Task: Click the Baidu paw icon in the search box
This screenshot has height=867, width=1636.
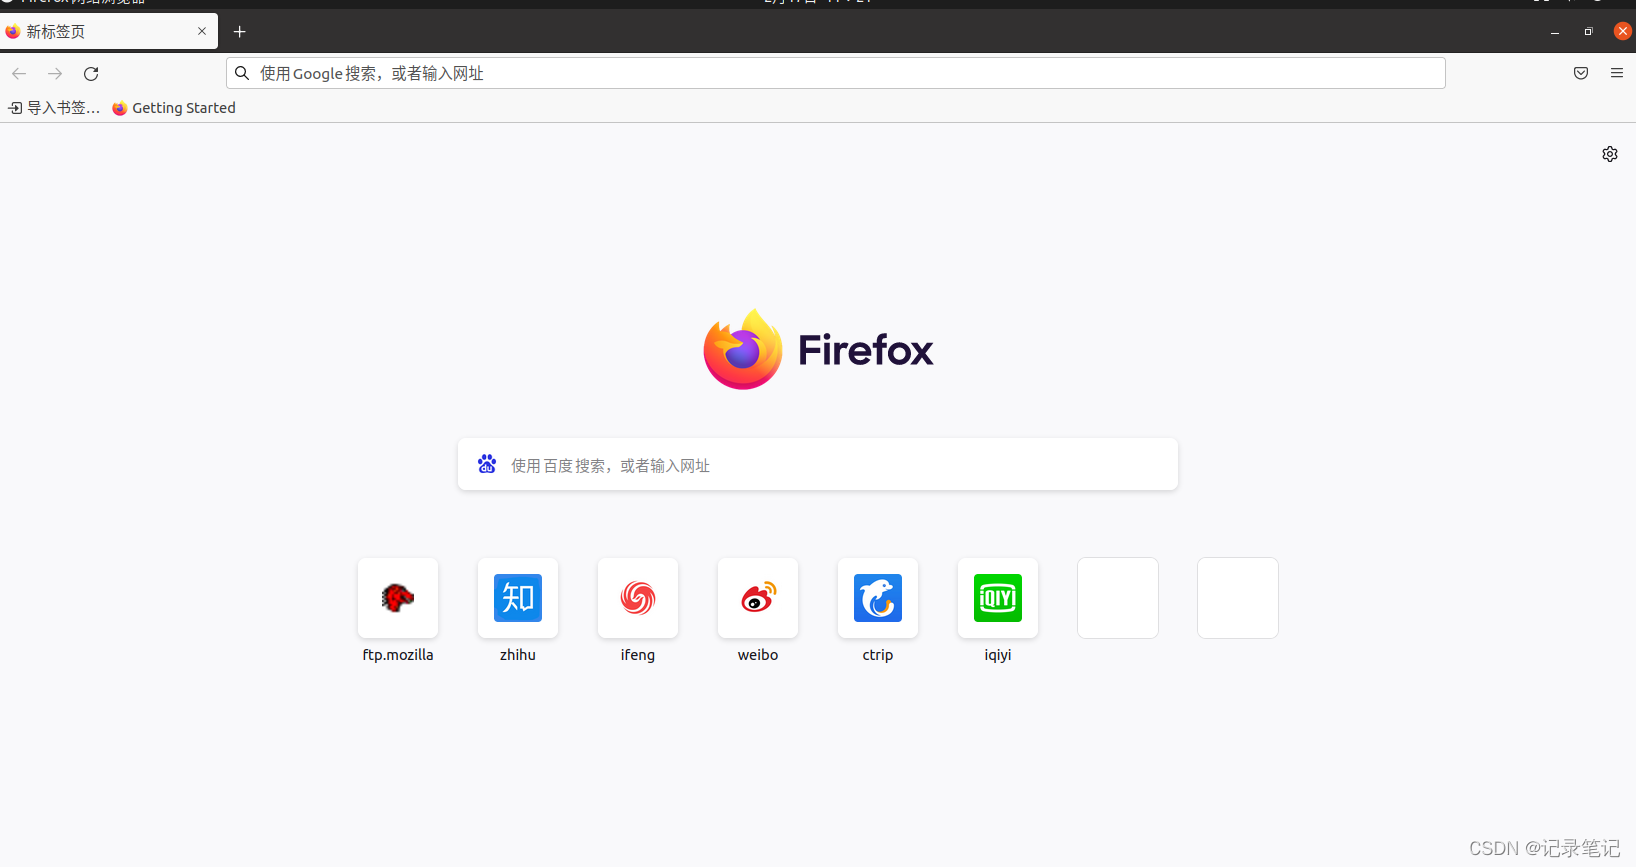Action: (x=487, y=464)
